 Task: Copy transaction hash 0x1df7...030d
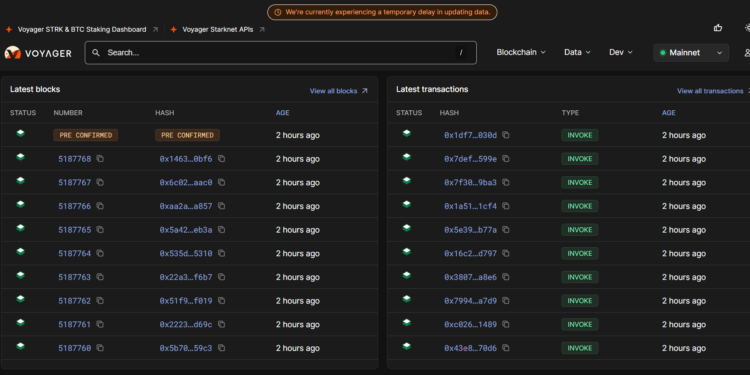coord(506,135)
